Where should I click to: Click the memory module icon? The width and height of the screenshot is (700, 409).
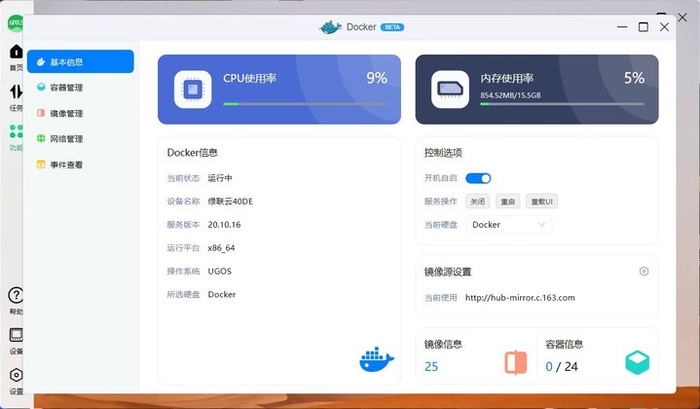[450, 89]
